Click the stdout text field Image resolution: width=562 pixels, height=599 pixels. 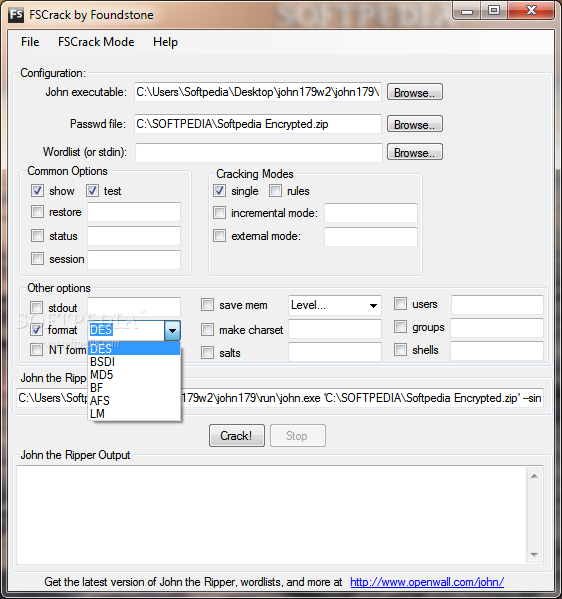click(x=134, y=307)
